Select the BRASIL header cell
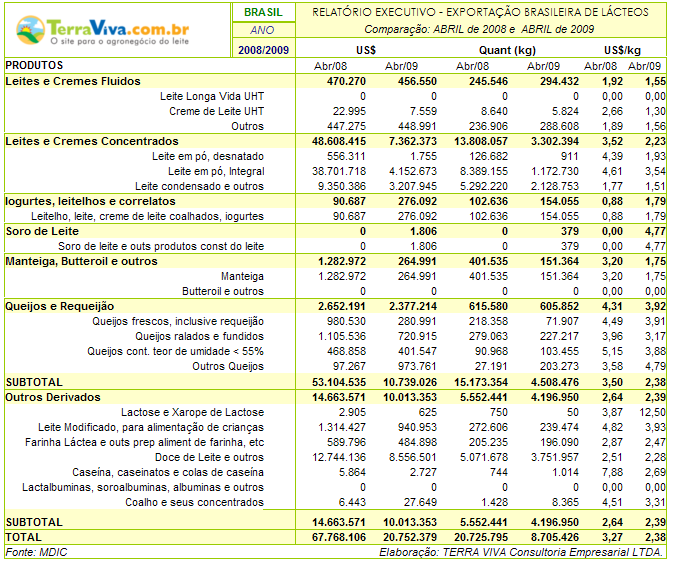The height and width of the screenshot is (563, 673). click(x=263, y=12)
